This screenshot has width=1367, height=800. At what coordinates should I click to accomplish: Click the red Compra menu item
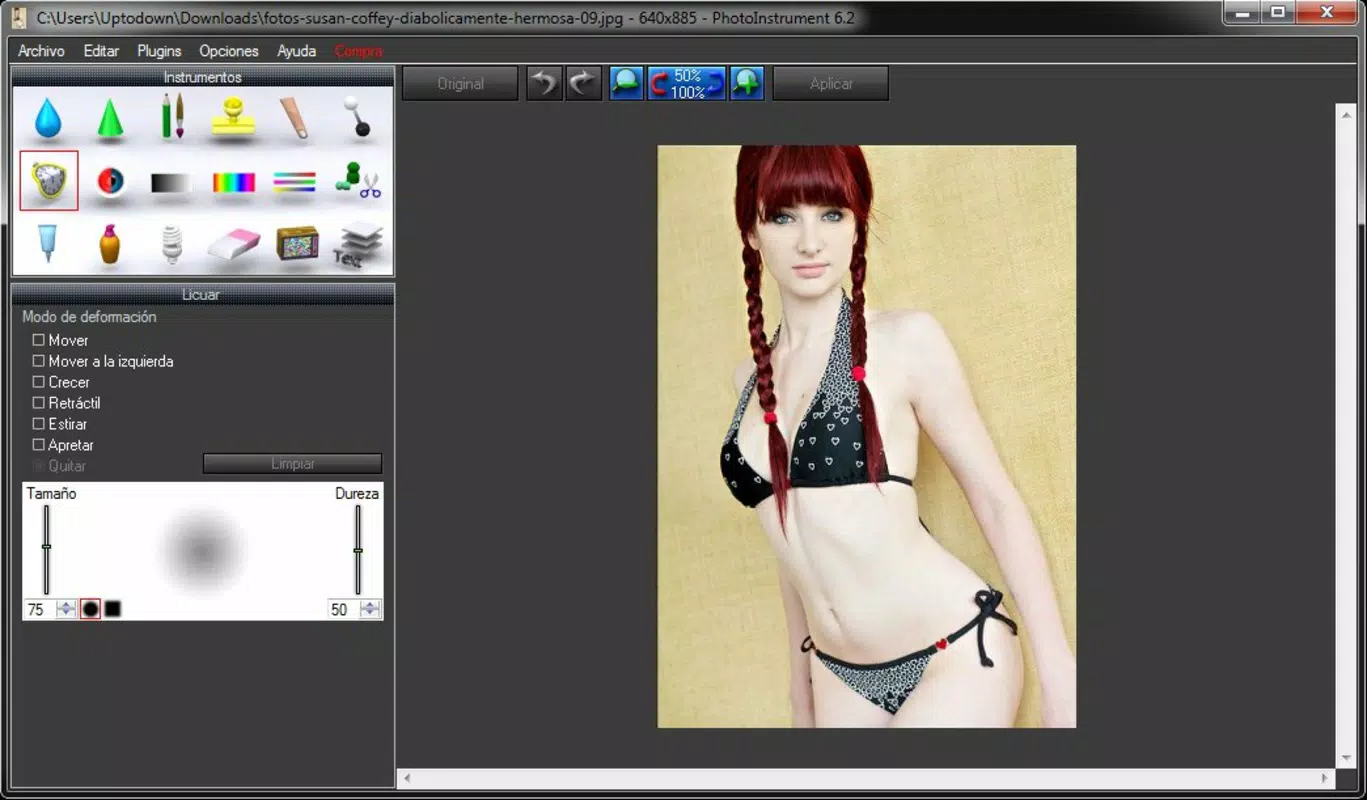point(358,51)
